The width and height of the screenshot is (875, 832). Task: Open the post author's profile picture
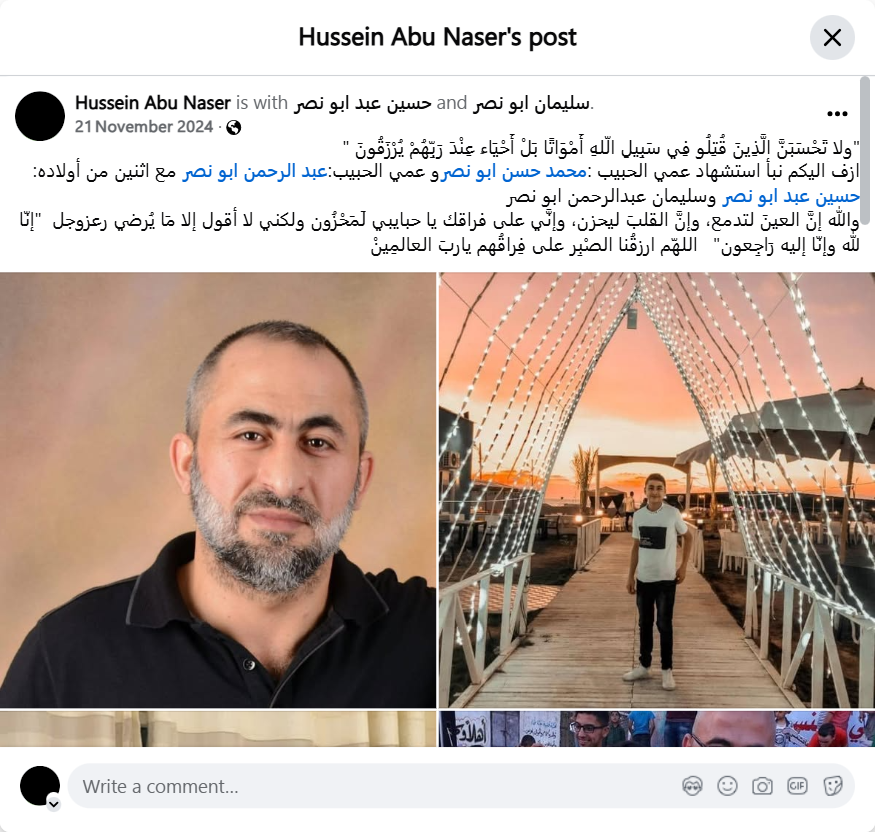pyautogui.click(x=40, y=116)
